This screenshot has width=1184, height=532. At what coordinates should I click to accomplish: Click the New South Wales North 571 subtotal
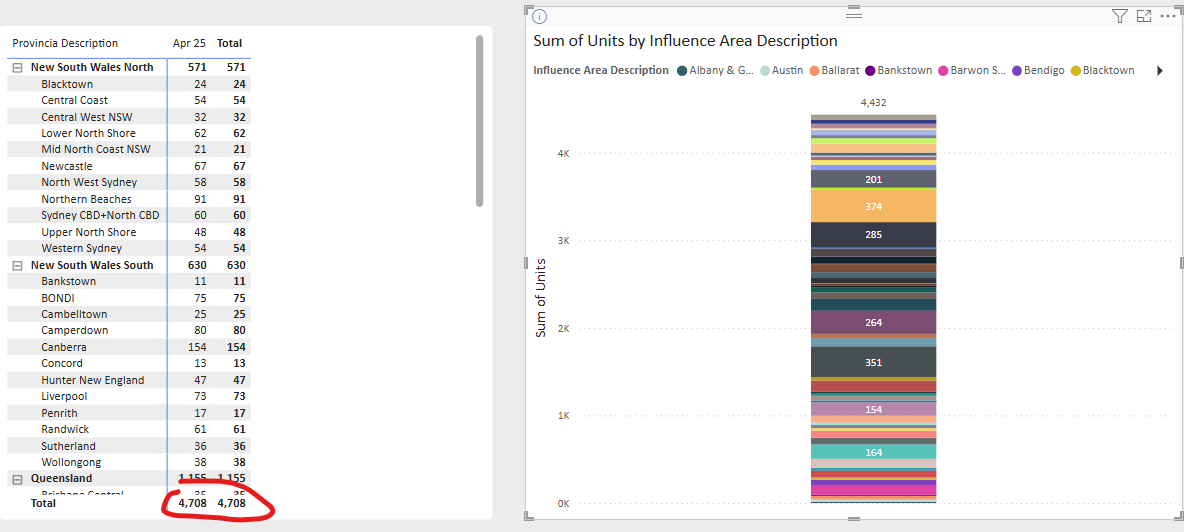click(x=196, y=67)
